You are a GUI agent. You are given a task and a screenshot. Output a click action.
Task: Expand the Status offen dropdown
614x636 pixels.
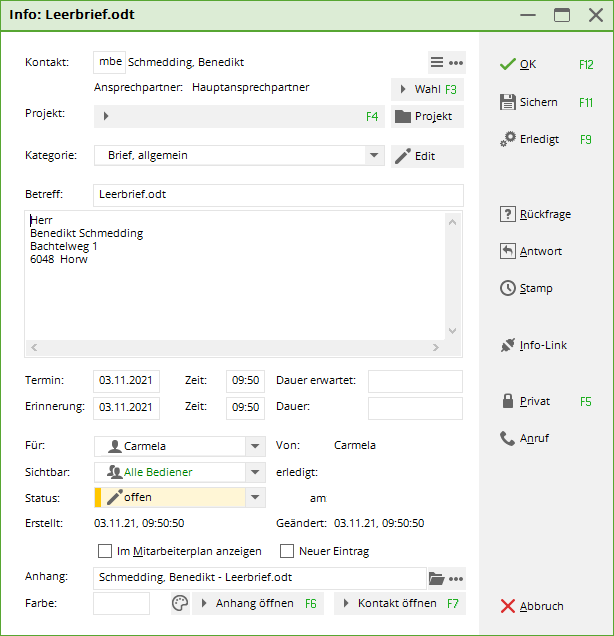[254, 498]
